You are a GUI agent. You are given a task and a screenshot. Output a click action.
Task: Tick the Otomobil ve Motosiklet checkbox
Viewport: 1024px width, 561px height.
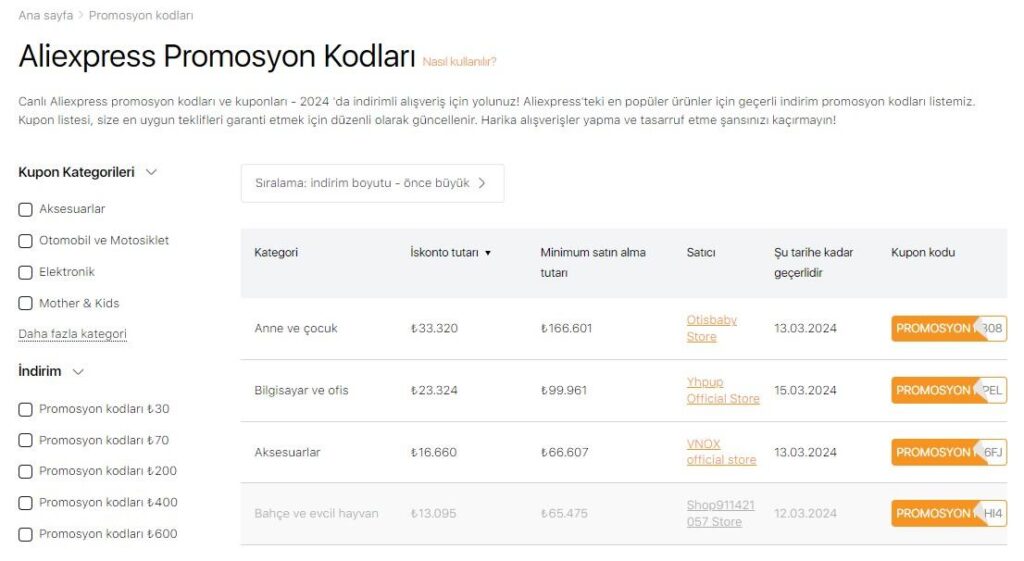(25, 241)
